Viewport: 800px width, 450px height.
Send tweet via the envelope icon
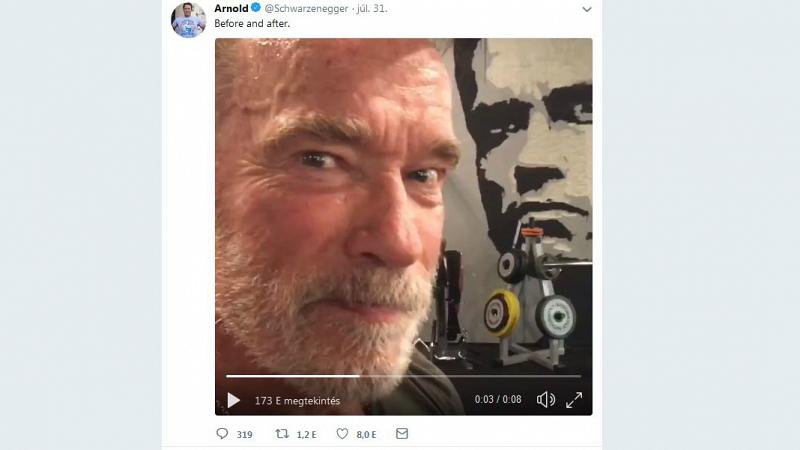pos(402,434)
